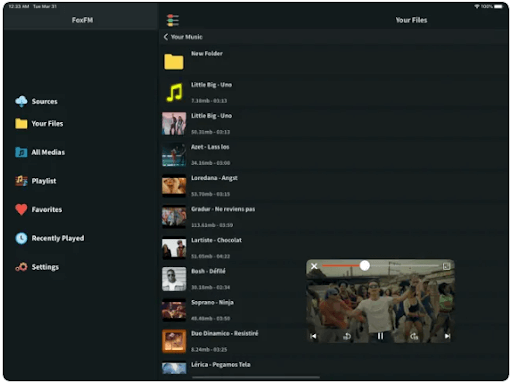Click the Bosh - Défilé thumbnail
Image resolution: width=512 pixels, height=384 pixels.
coord(174,279)
